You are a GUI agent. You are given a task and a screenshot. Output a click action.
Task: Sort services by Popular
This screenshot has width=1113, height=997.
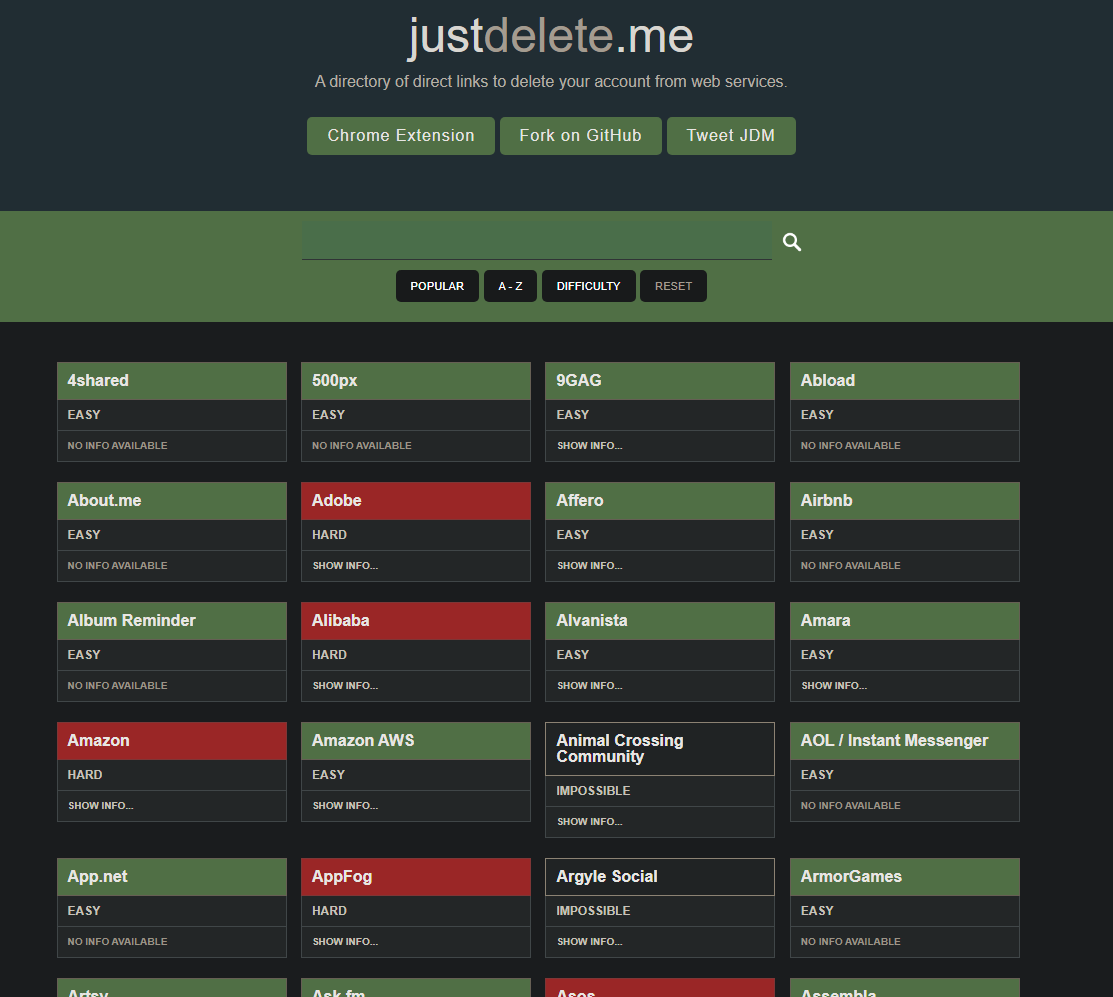[x=437, y=286]
